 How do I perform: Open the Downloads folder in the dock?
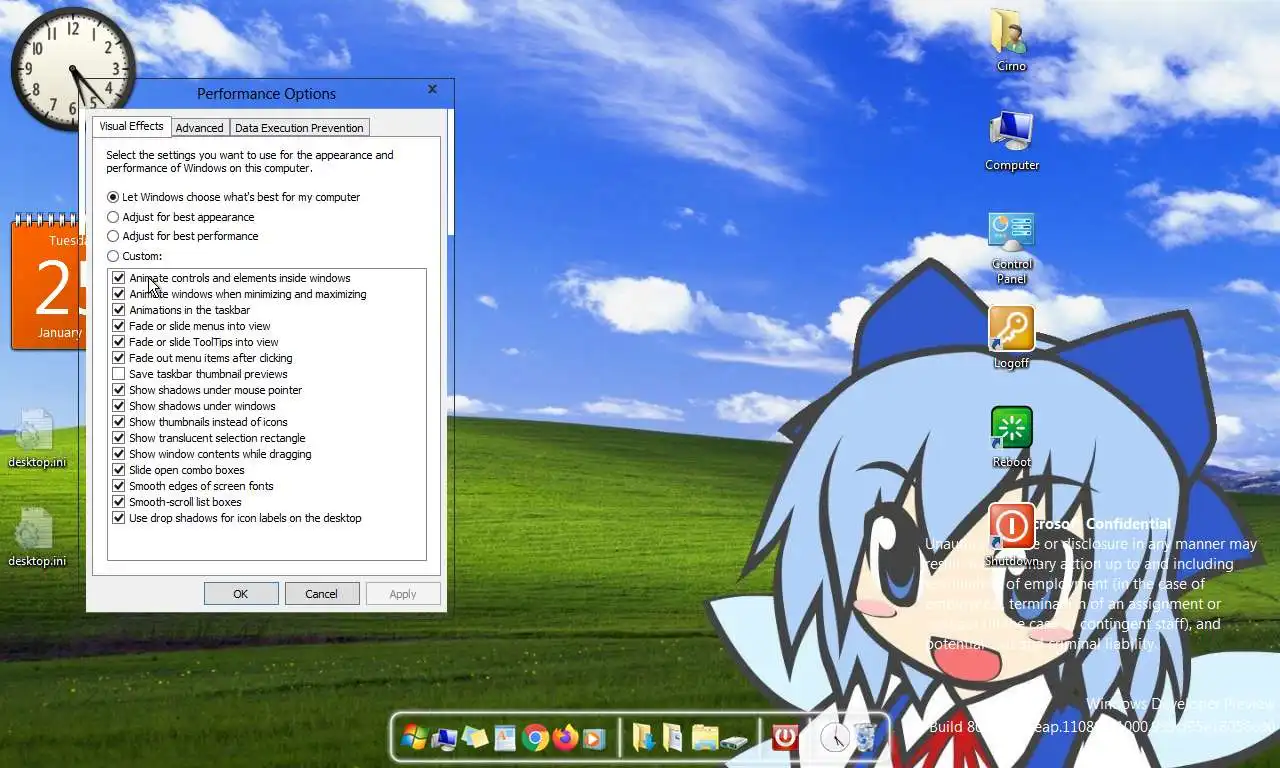(x=644, y=738)
